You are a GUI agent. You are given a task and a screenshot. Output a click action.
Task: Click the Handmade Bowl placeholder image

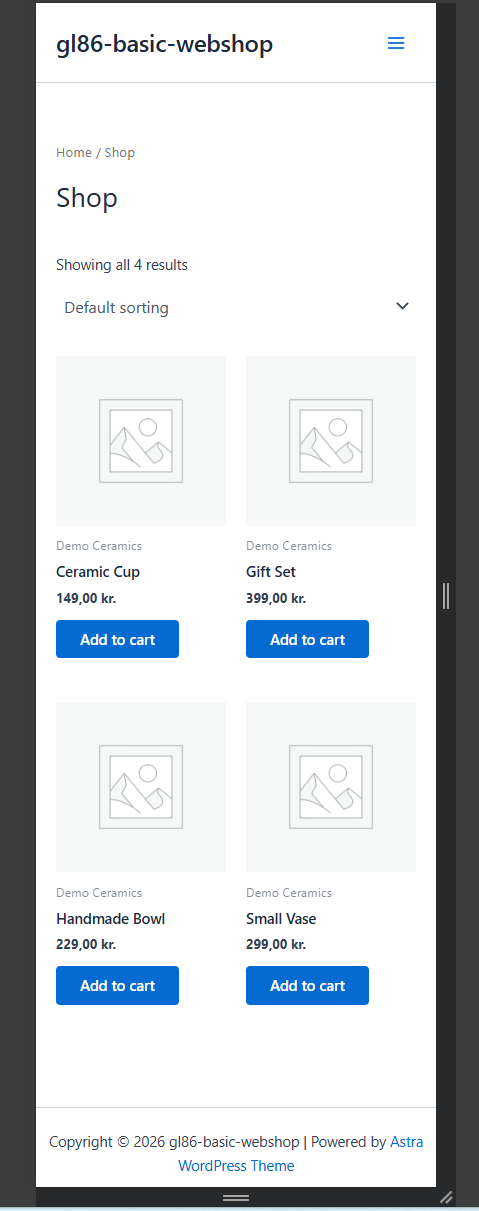point(141,787)
